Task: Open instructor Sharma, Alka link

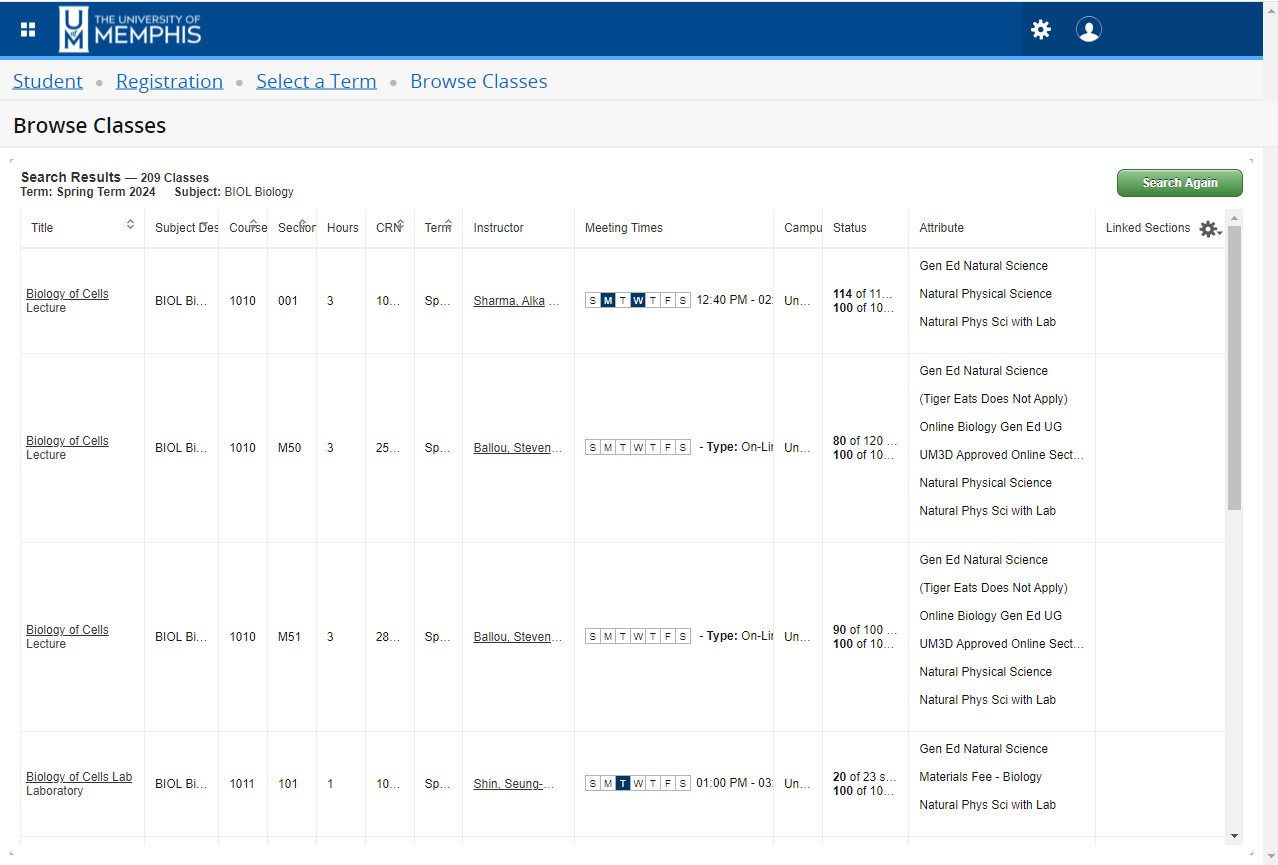Action: (509, 301)
